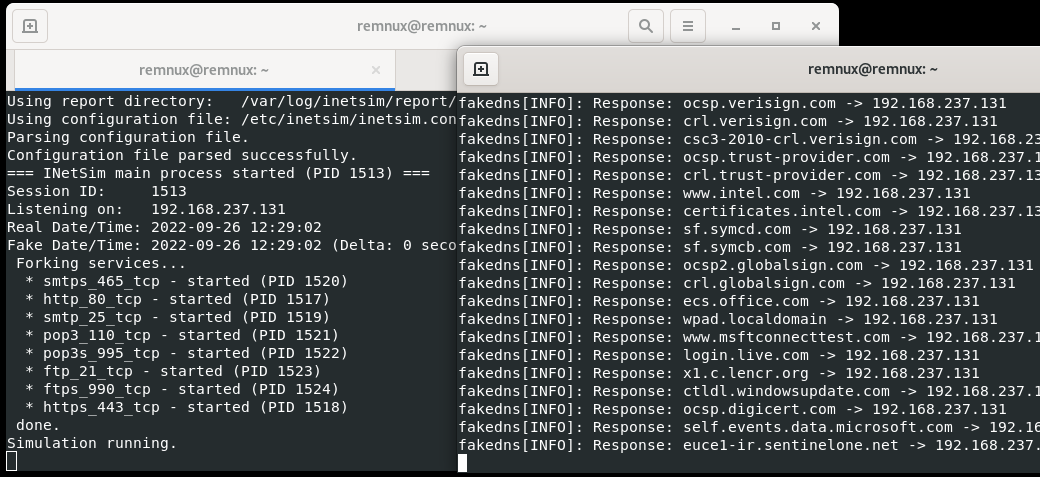Image resolution: width=1040 pixels, height=477 pixels.
Task: Open the terminal search tool
Action: pos(645,26)
